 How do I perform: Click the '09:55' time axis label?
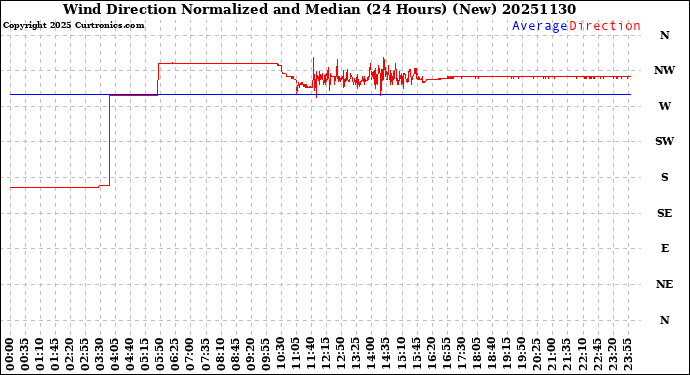click(265, 355)
